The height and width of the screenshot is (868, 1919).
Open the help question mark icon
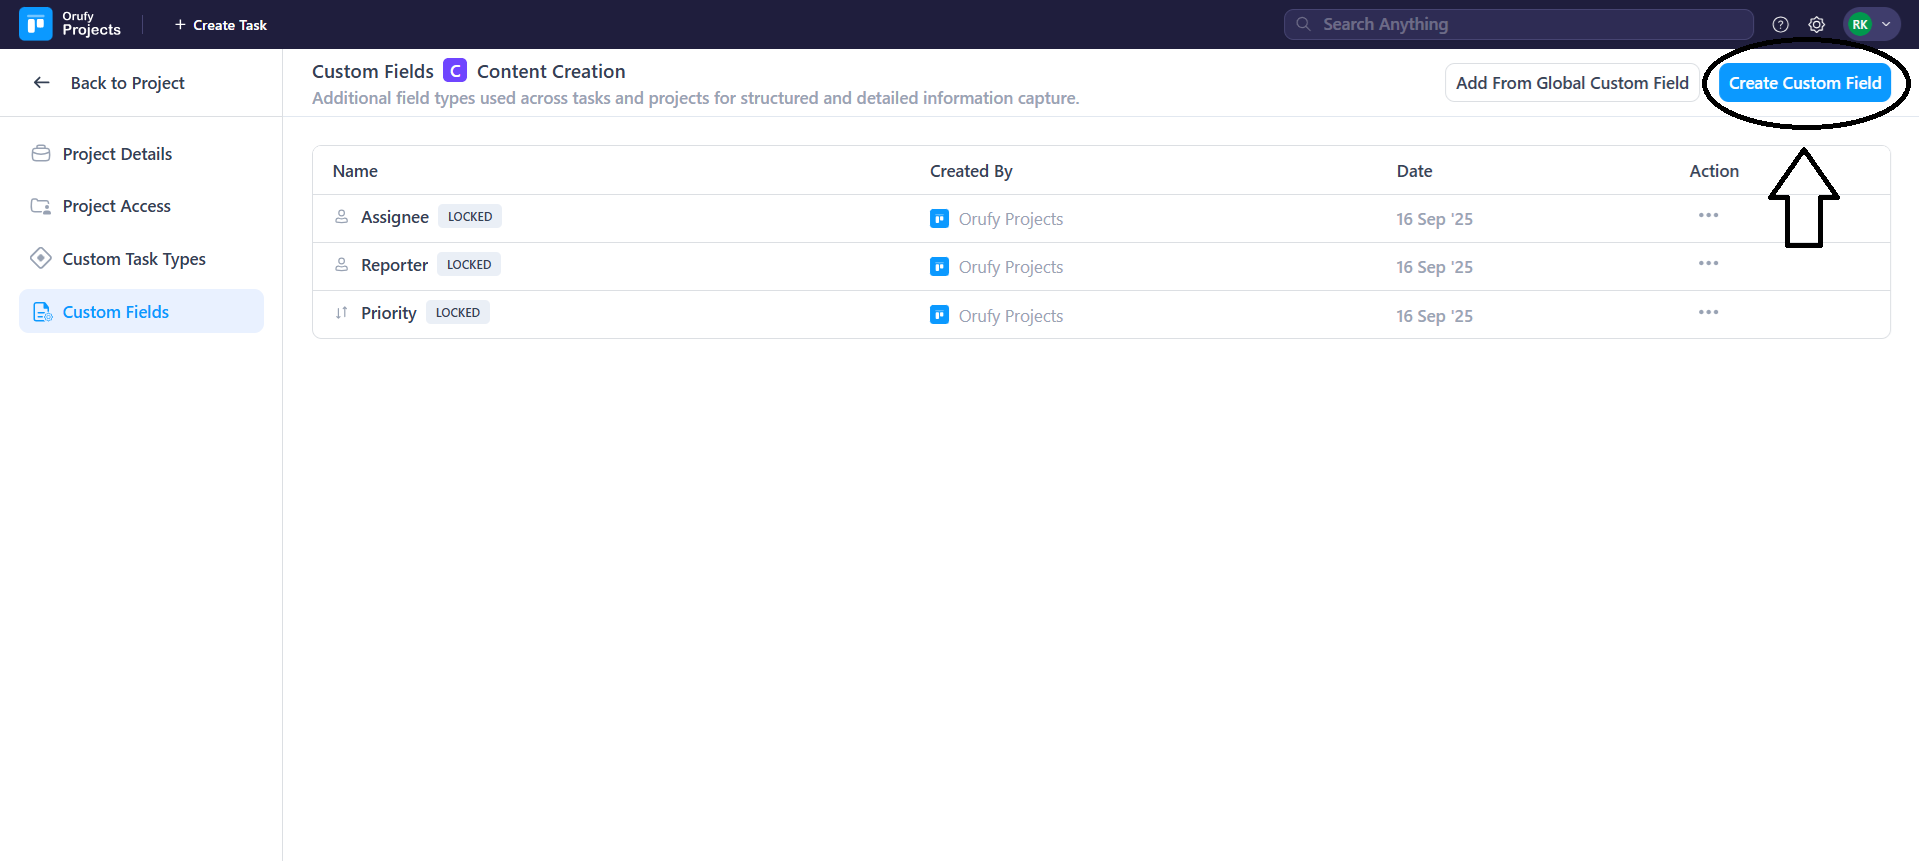click(1780, 25)
